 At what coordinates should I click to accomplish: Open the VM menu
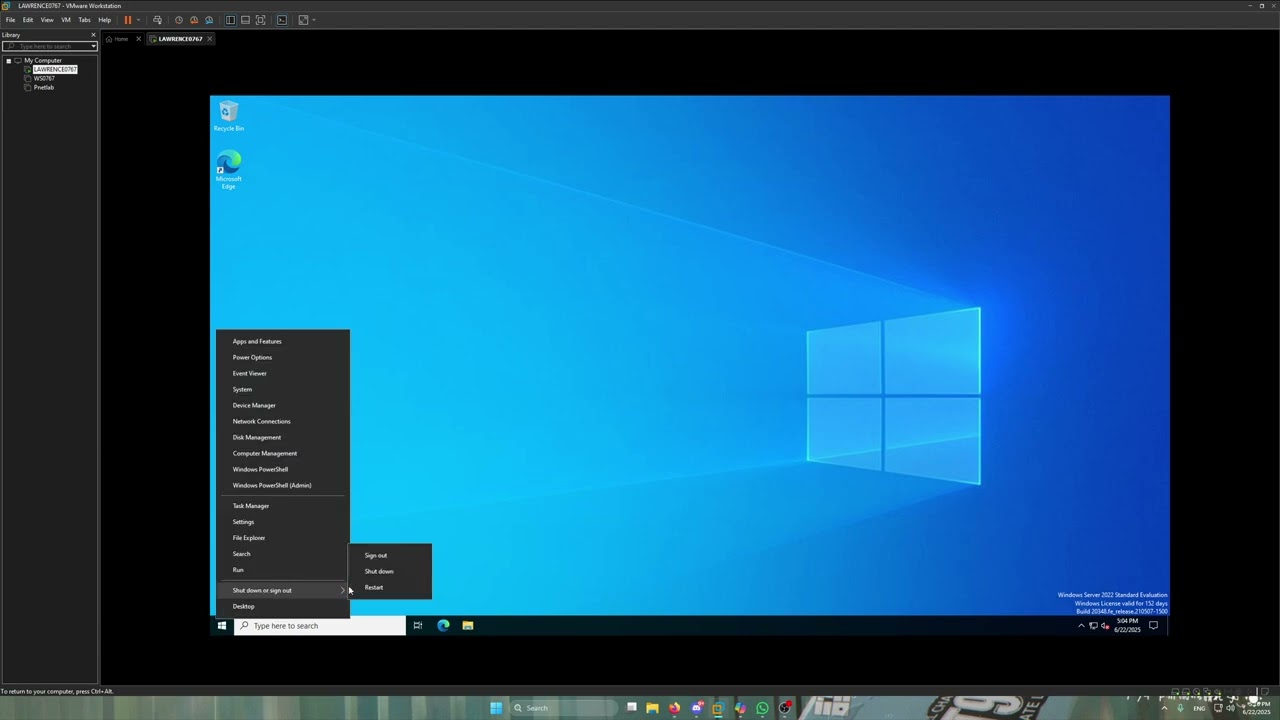pos(66,20)
